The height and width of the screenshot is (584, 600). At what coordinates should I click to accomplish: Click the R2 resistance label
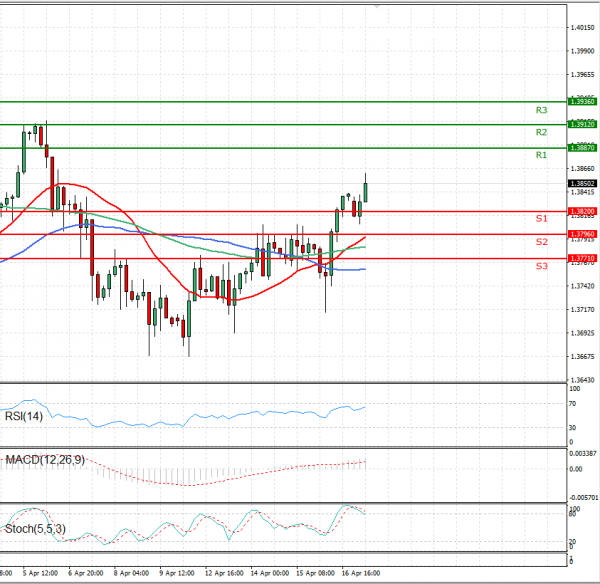pos(541,132)
